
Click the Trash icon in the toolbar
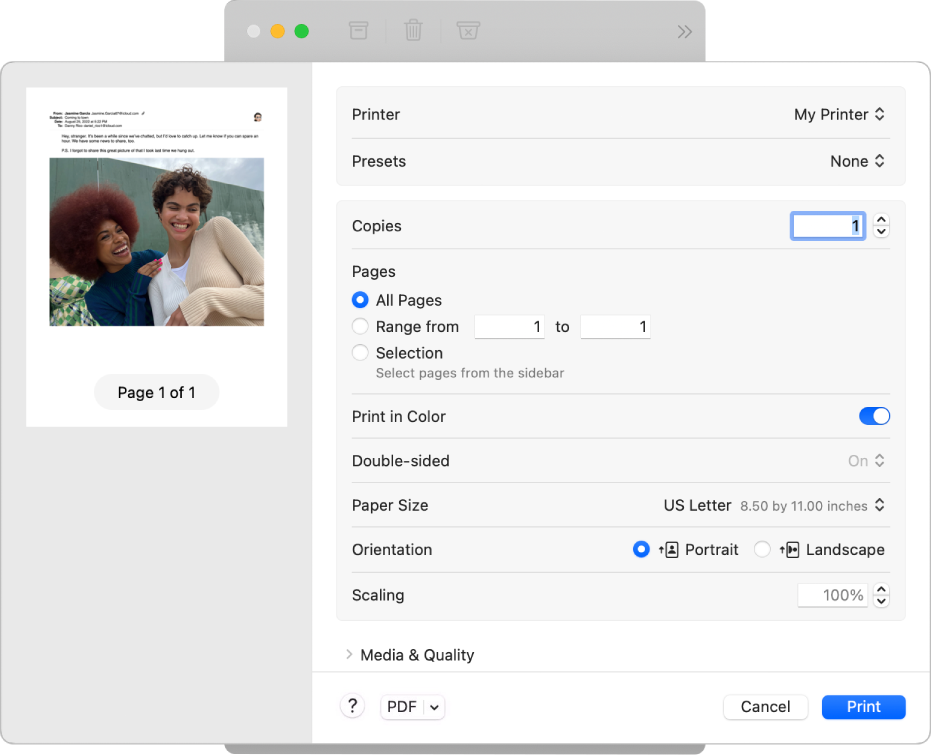click(413, 31)
